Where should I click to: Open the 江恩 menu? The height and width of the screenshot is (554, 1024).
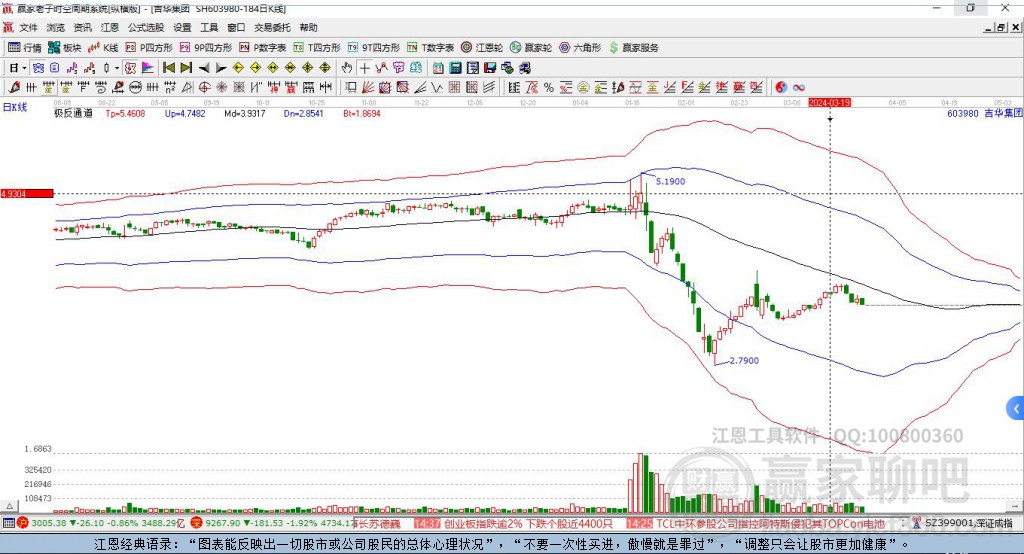[110, 27]
